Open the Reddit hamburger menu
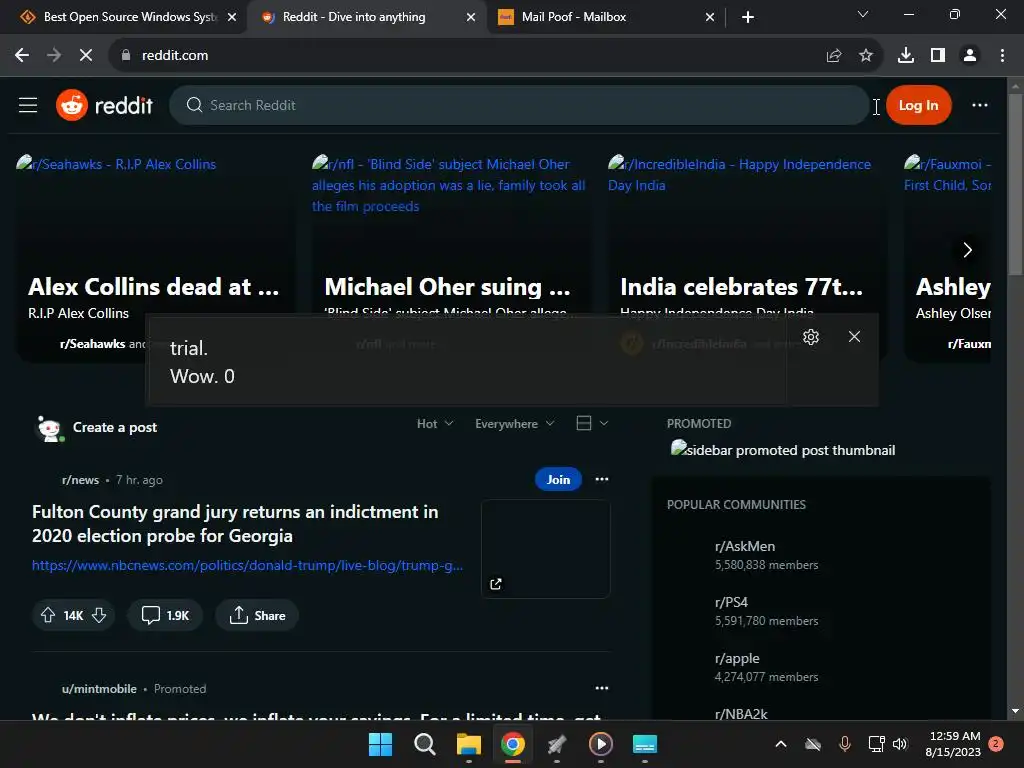 coord(28,105)
